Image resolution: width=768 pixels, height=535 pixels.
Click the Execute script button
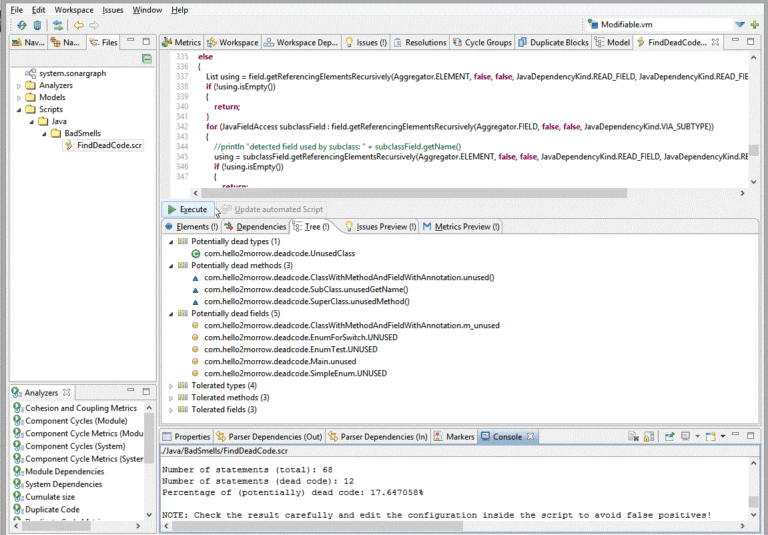pyautogui.click(x=188, y=209)
